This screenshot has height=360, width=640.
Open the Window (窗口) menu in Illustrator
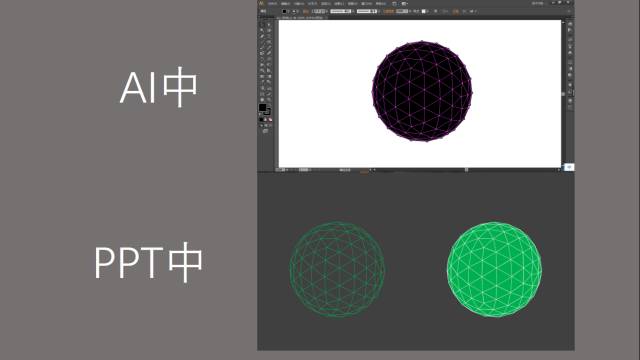367,4
